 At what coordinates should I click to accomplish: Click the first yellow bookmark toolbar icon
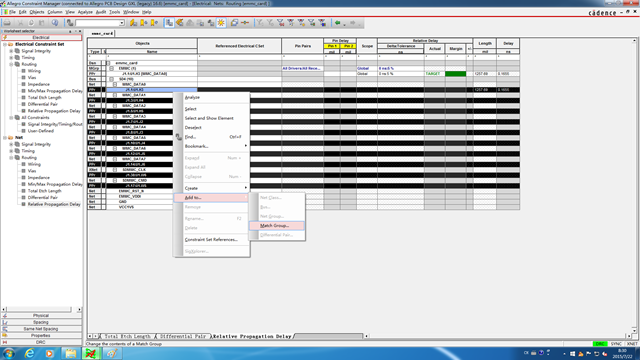[133, 23]
